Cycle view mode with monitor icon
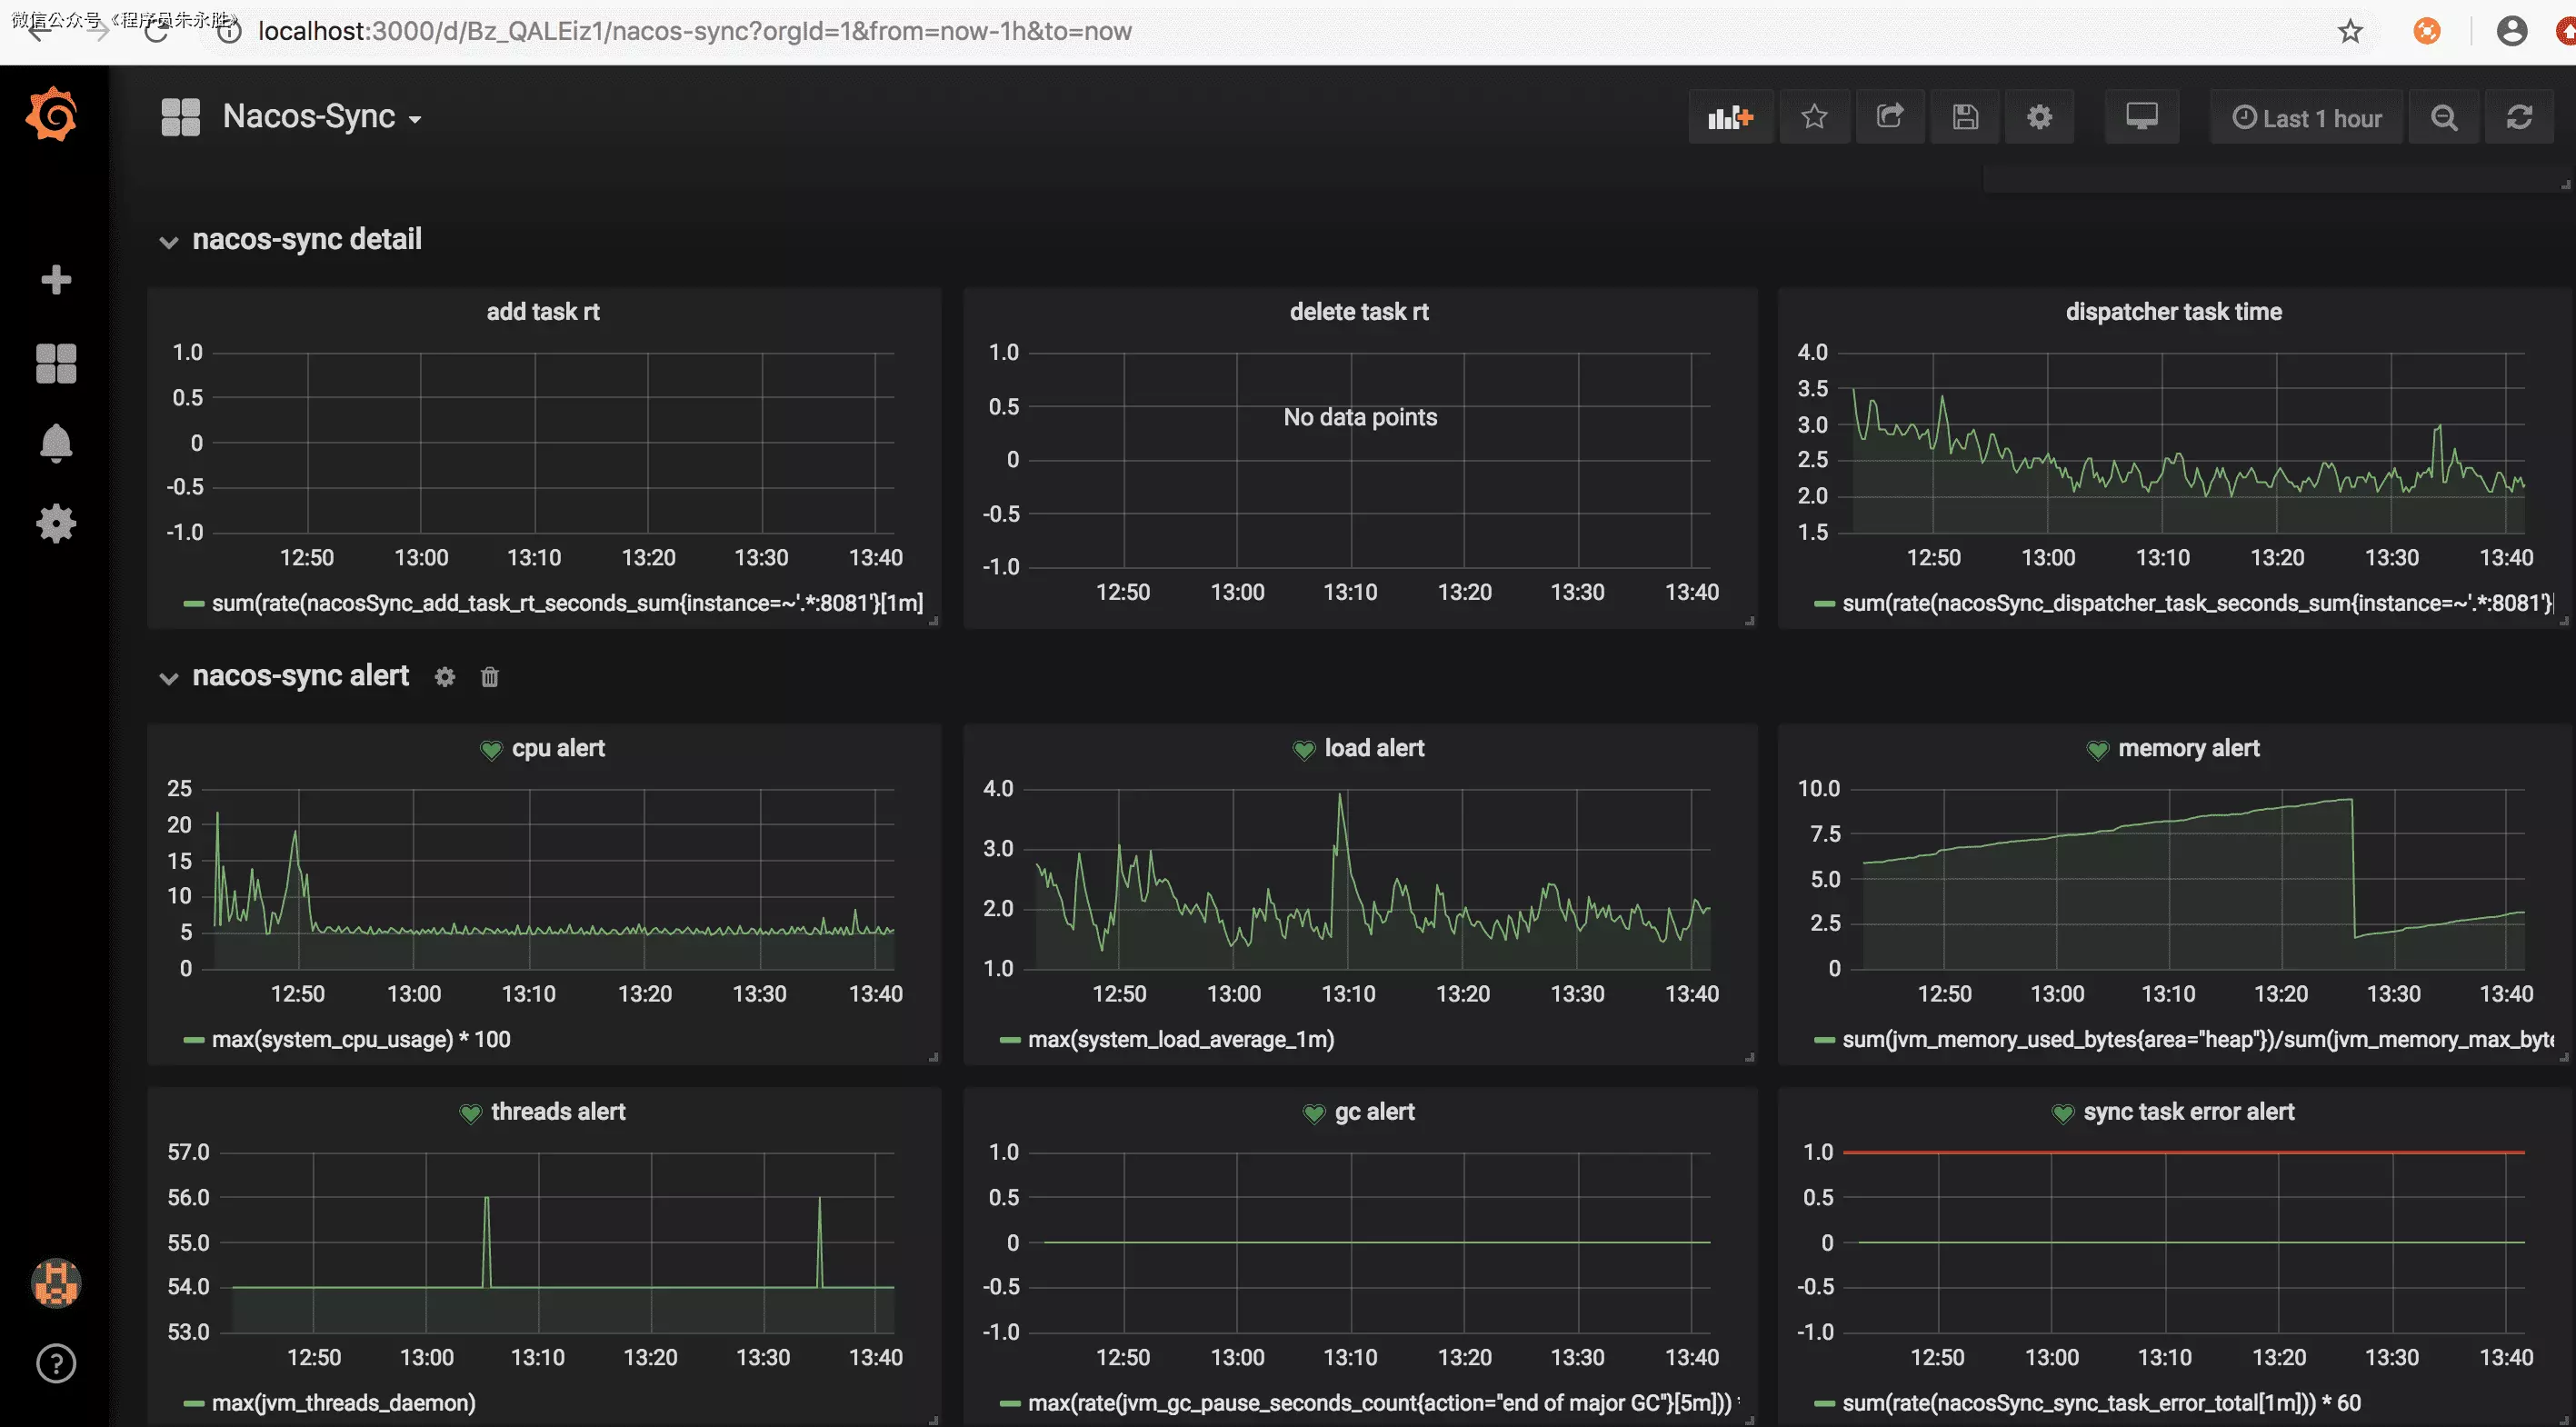This screenshot has width=2576, height=1427. point(2141,118)
